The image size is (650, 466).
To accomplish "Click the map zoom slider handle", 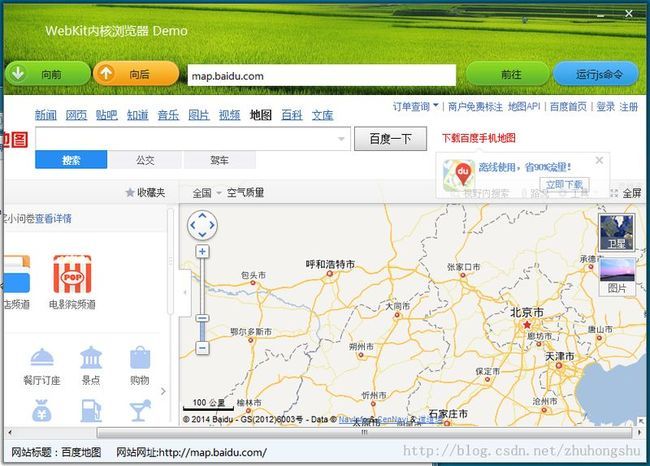I will 202,318.
